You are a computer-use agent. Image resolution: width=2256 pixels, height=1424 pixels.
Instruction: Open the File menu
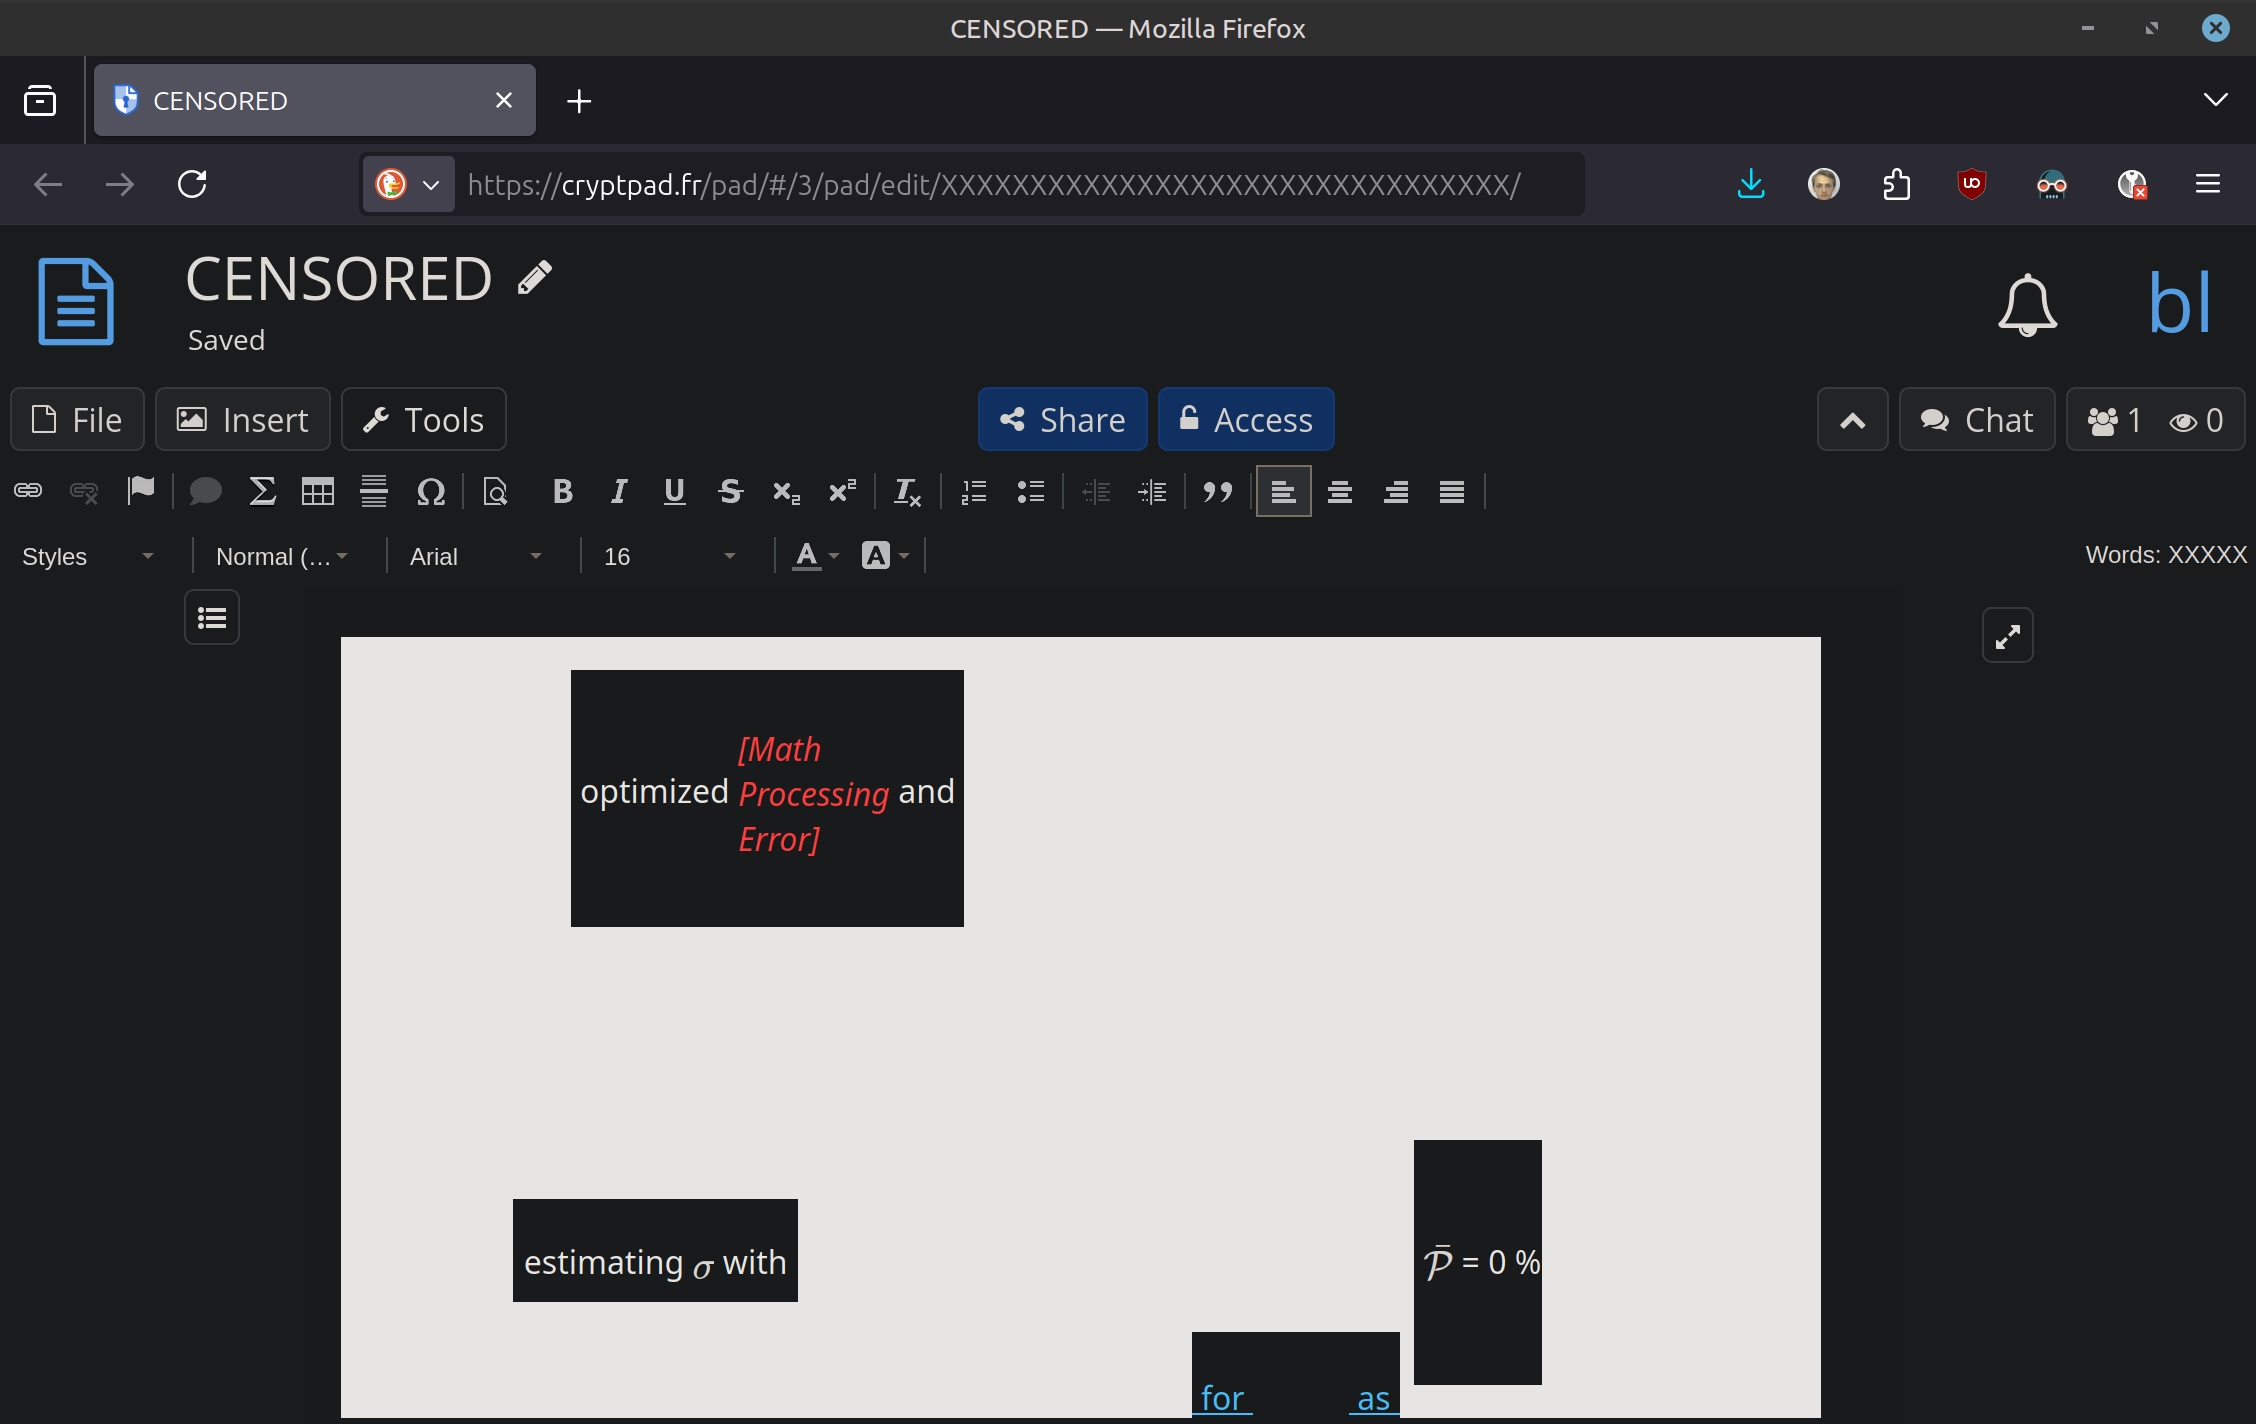78,420
